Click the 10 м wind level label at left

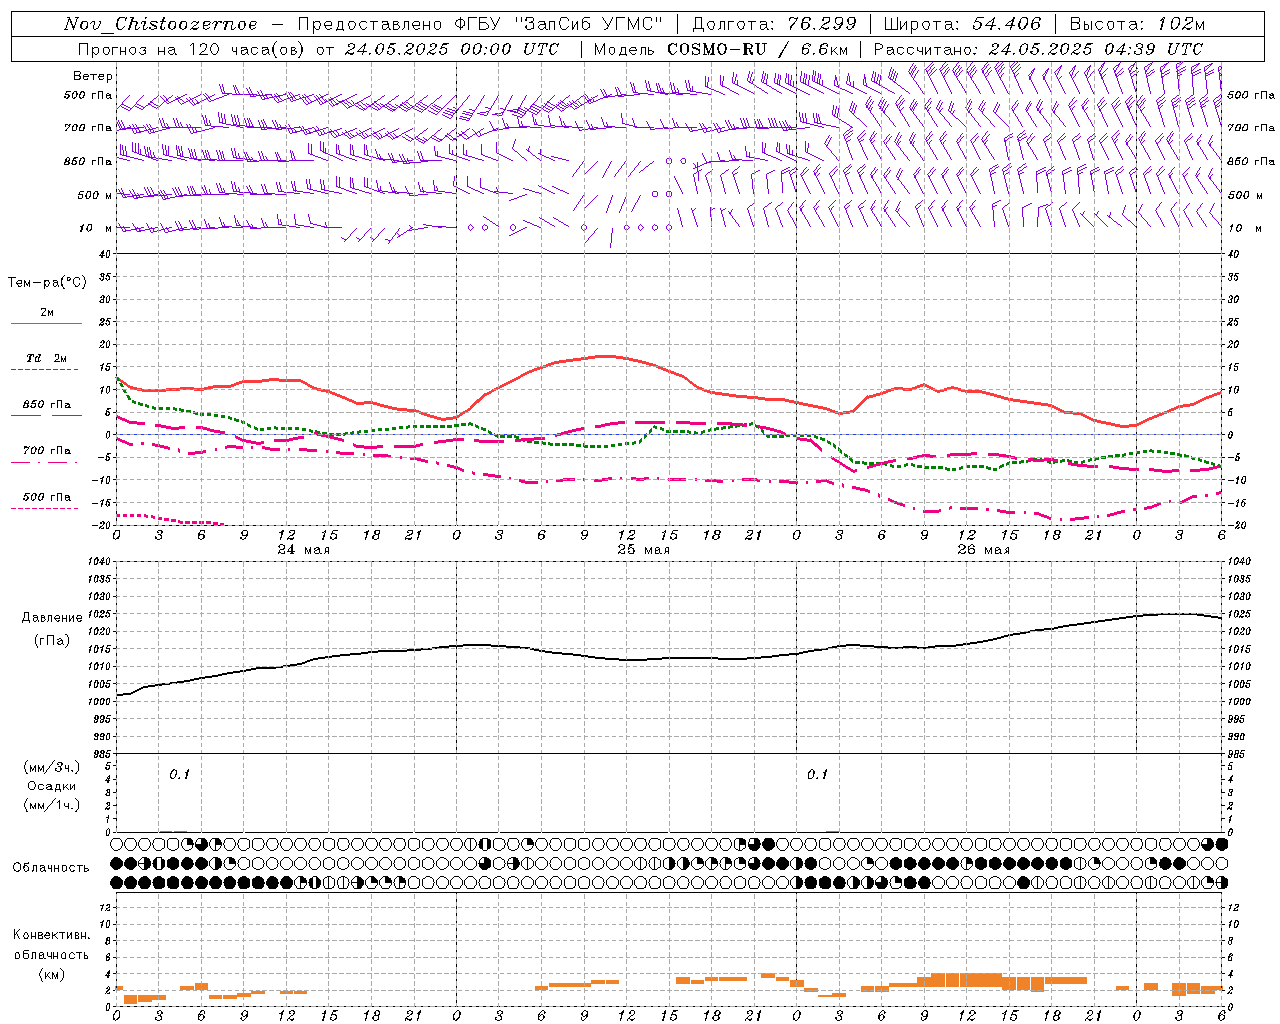coord(96,228)
